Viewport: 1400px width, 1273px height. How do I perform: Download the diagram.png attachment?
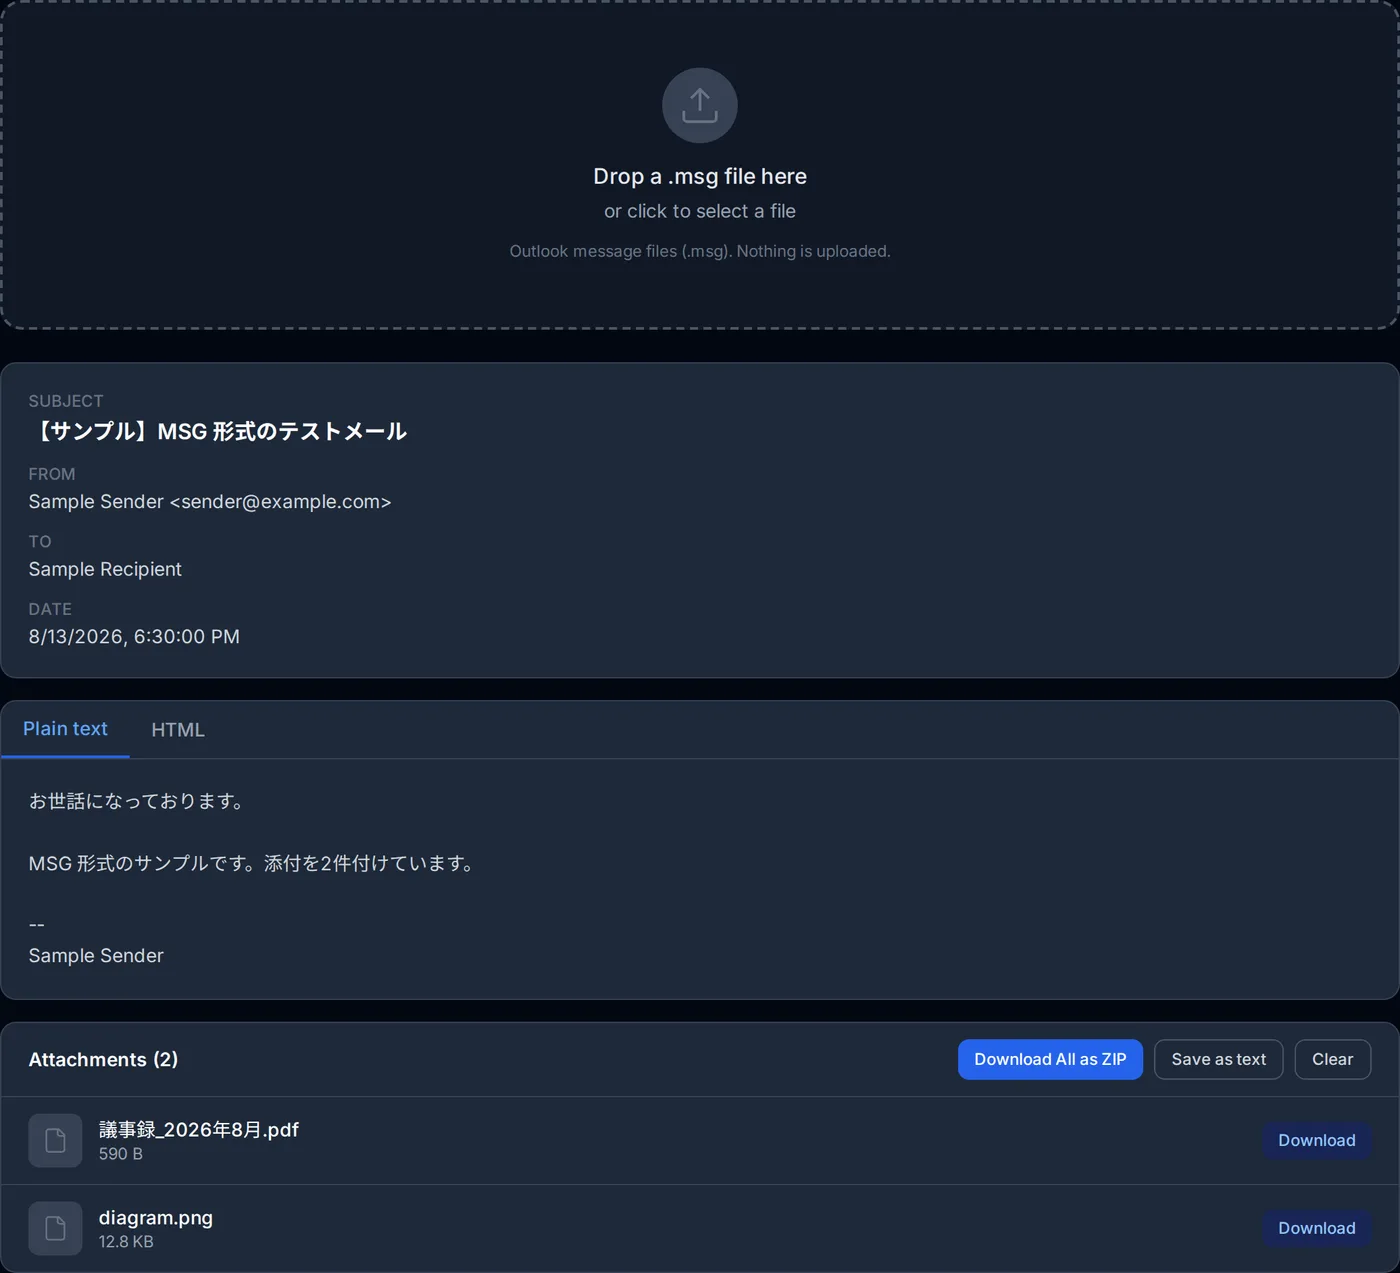click(x=1317, y=1228)
